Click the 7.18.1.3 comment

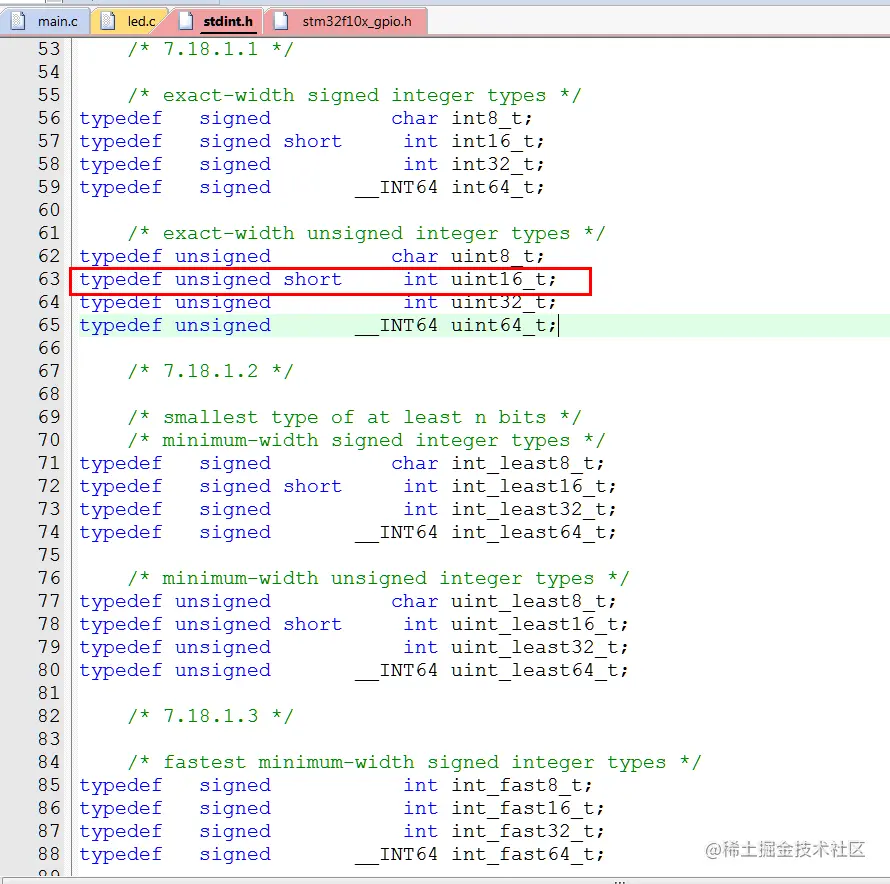[211, 716]
